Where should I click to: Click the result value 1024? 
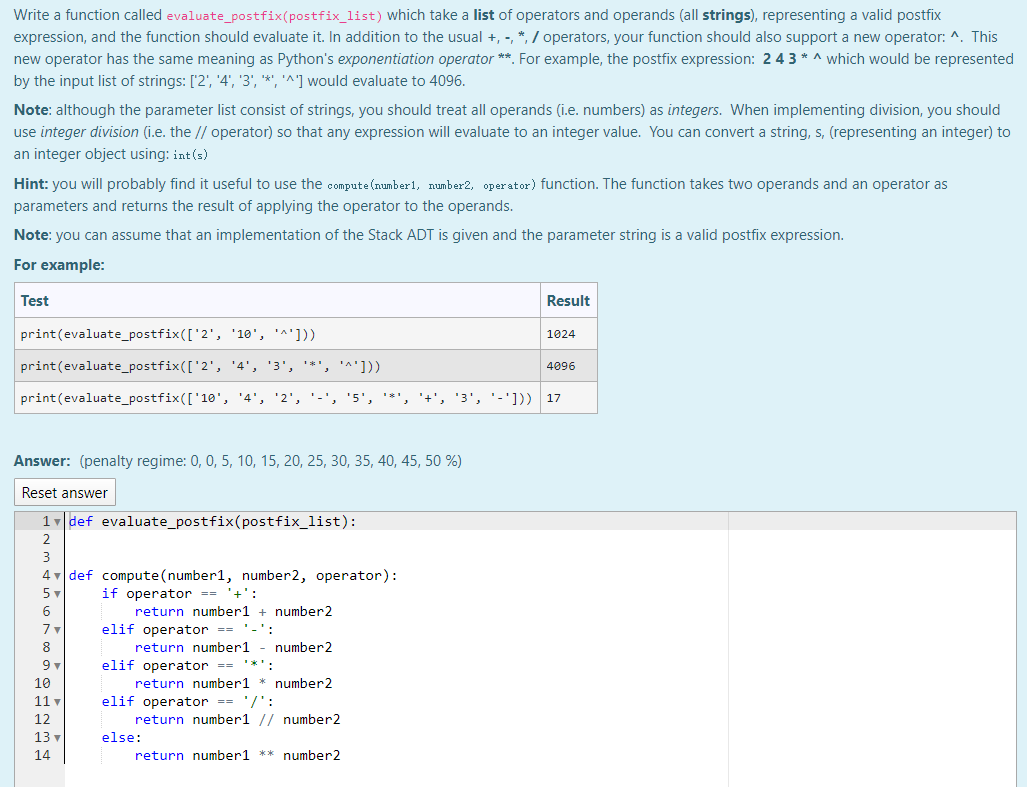(561, 333)
